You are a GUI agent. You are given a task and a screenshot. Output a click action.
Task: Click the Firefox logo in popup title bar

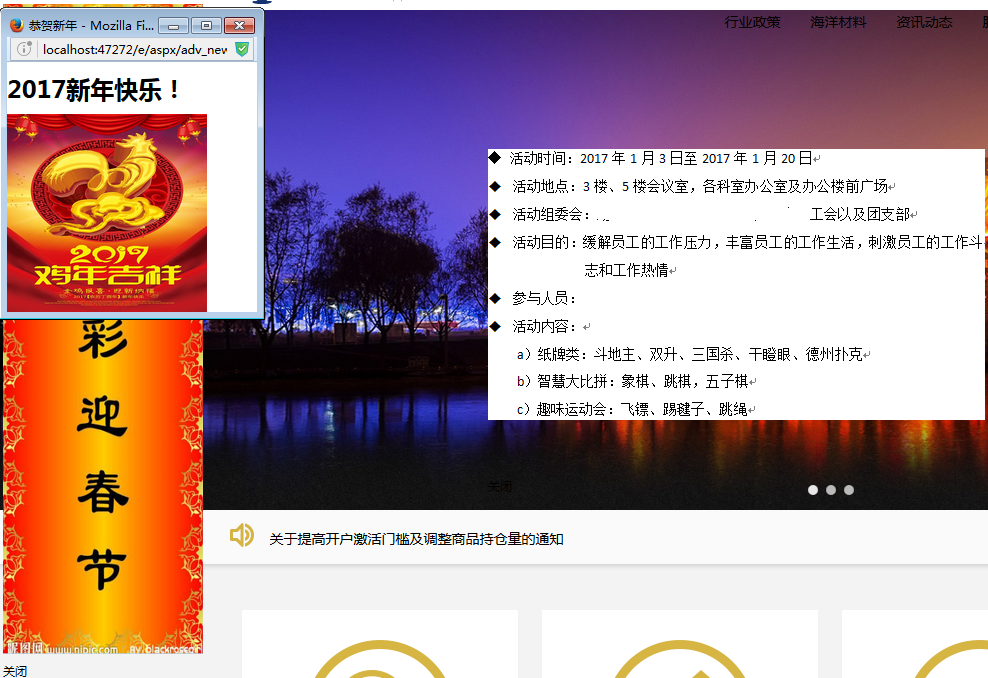(16, 26)
